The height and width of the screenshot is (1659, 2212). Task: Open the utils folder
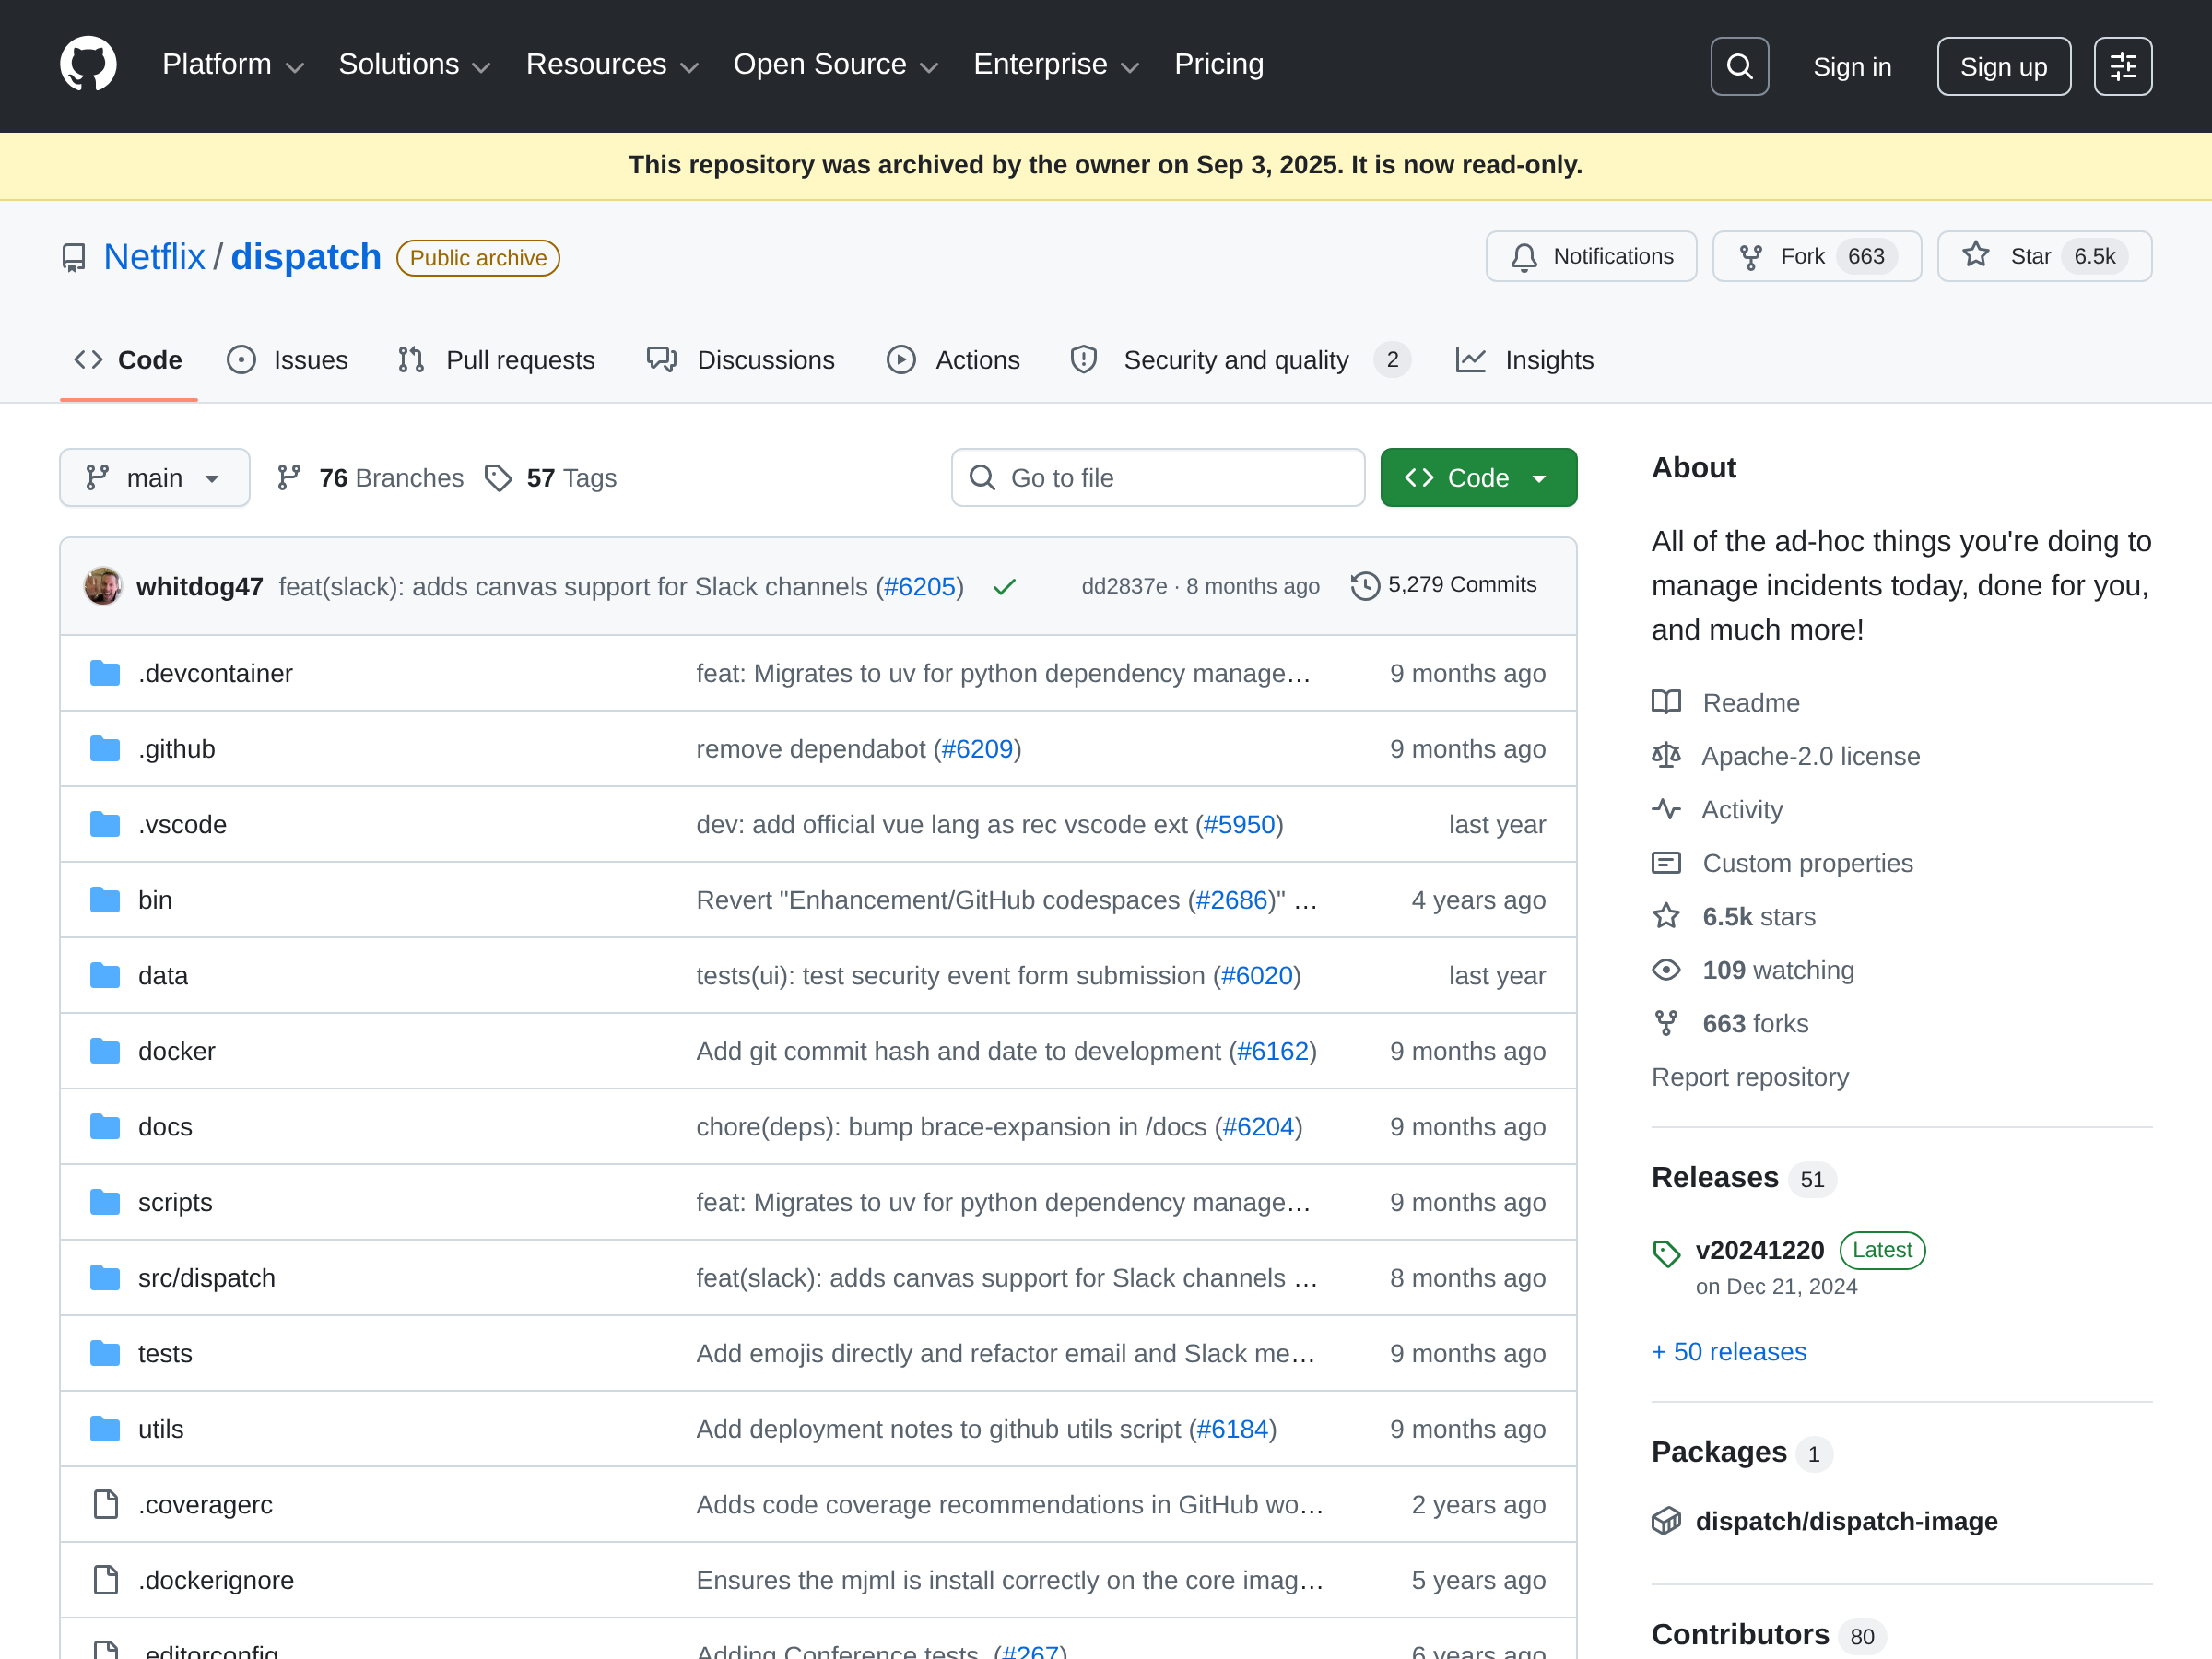(161, 1429)
